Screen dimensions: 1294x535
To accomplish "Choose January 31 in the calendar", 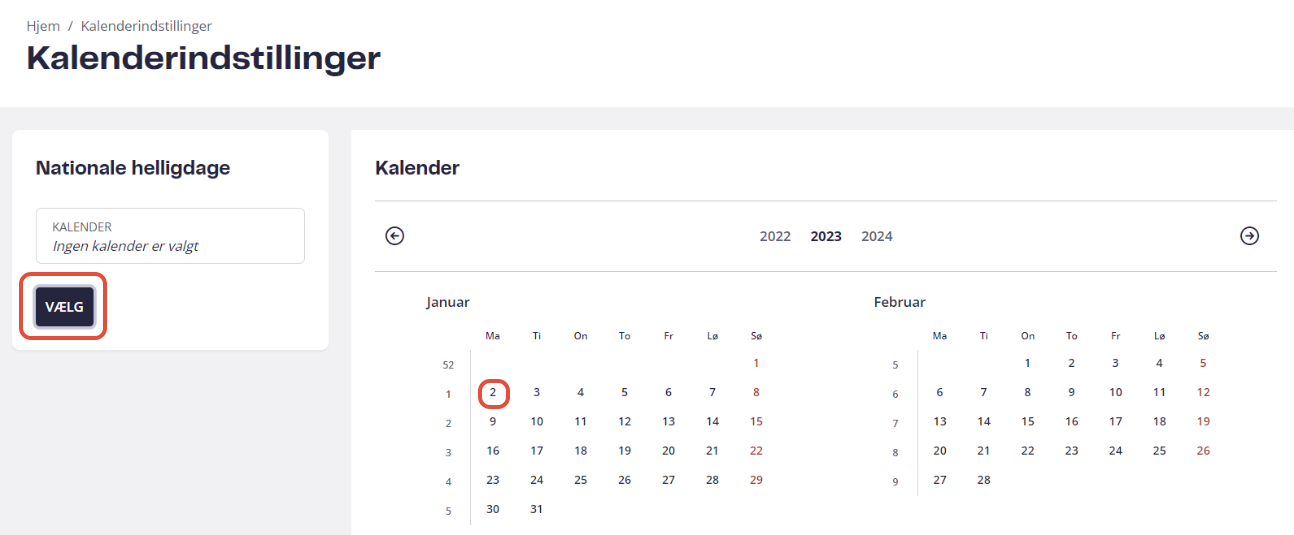I will coord(537,509).
